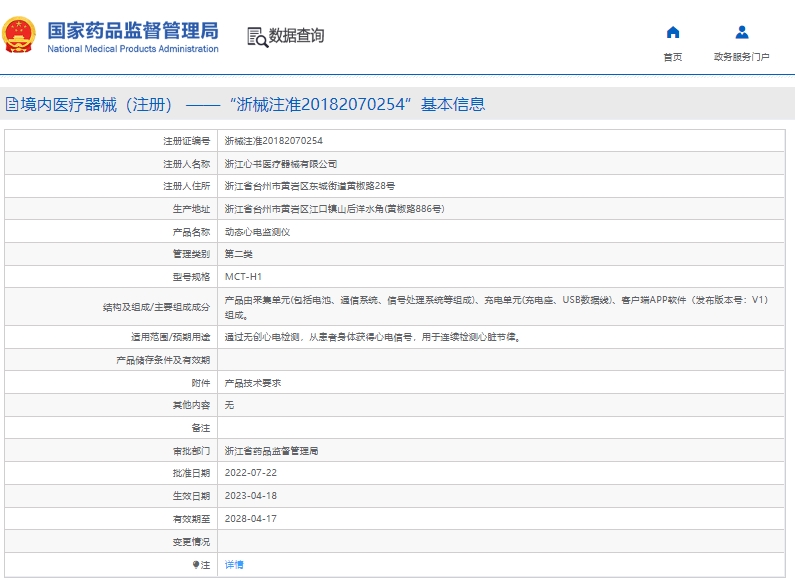
Task: Select intended use text 通过无创心电检测
Action: (x=373, y=337)
